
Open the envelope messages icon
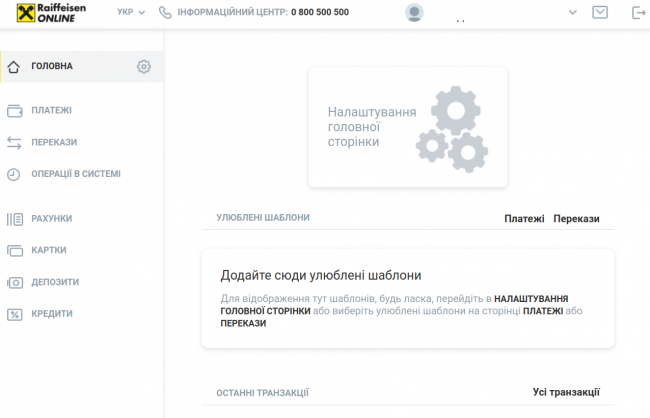click(x=600, y=13)
